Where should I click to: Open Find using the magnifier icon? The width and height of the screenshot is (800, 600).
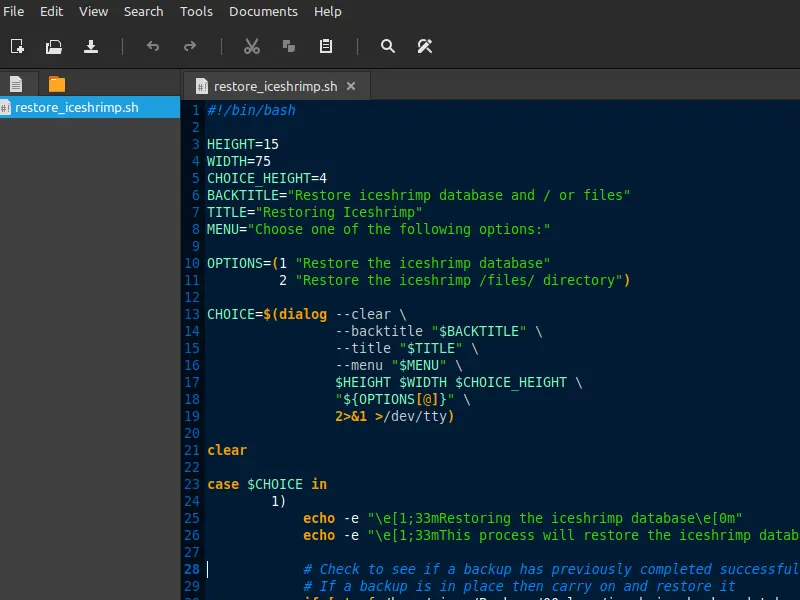point(388,46)
